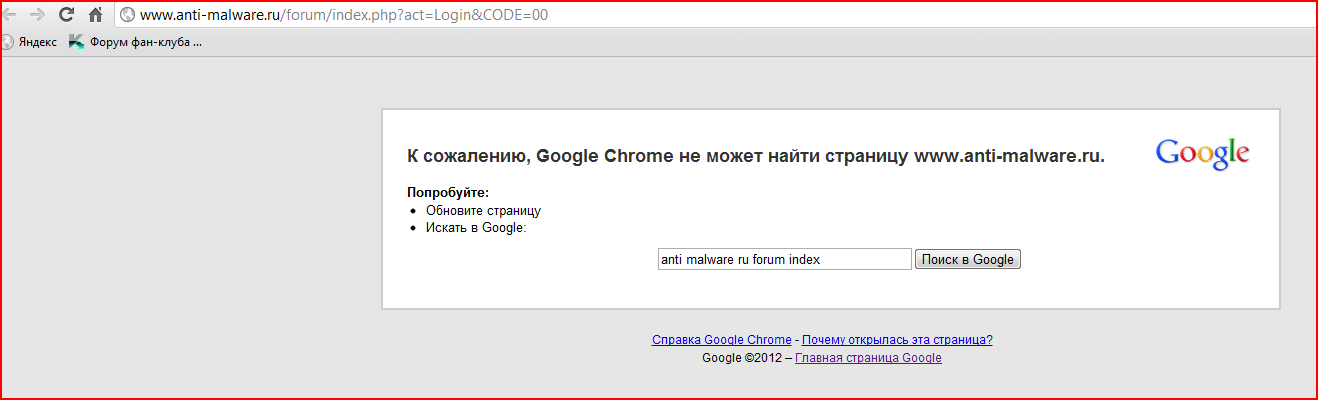The width and height of the screenshot is (1318, 400).
Task: Click the forward navigation arrow
Action: [37, 15]
